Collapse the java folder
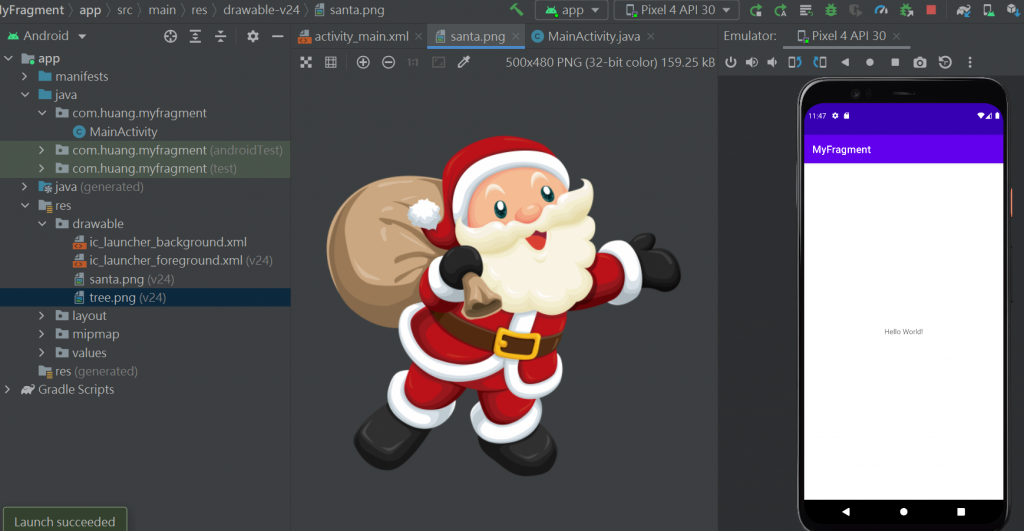Viewport: 1024px width, 531px height. coord(25,95)
